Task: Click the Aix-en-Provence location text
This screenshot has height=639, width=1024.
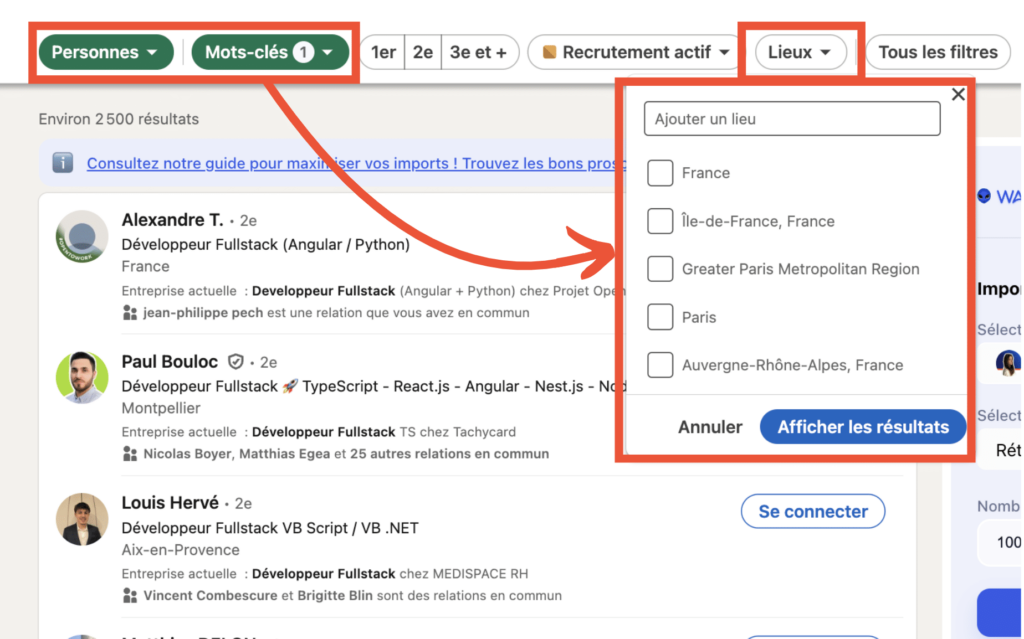Action: pos(180,550)
